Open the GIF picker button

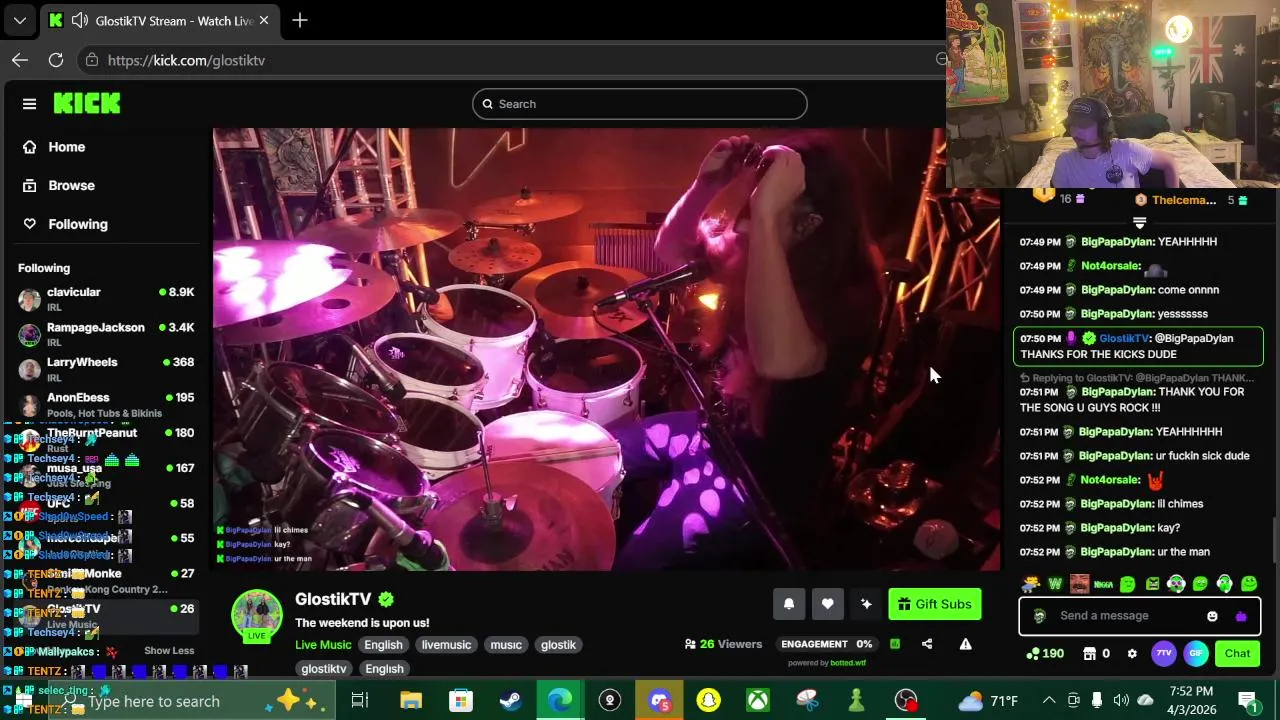click(x=1196, y=654)
